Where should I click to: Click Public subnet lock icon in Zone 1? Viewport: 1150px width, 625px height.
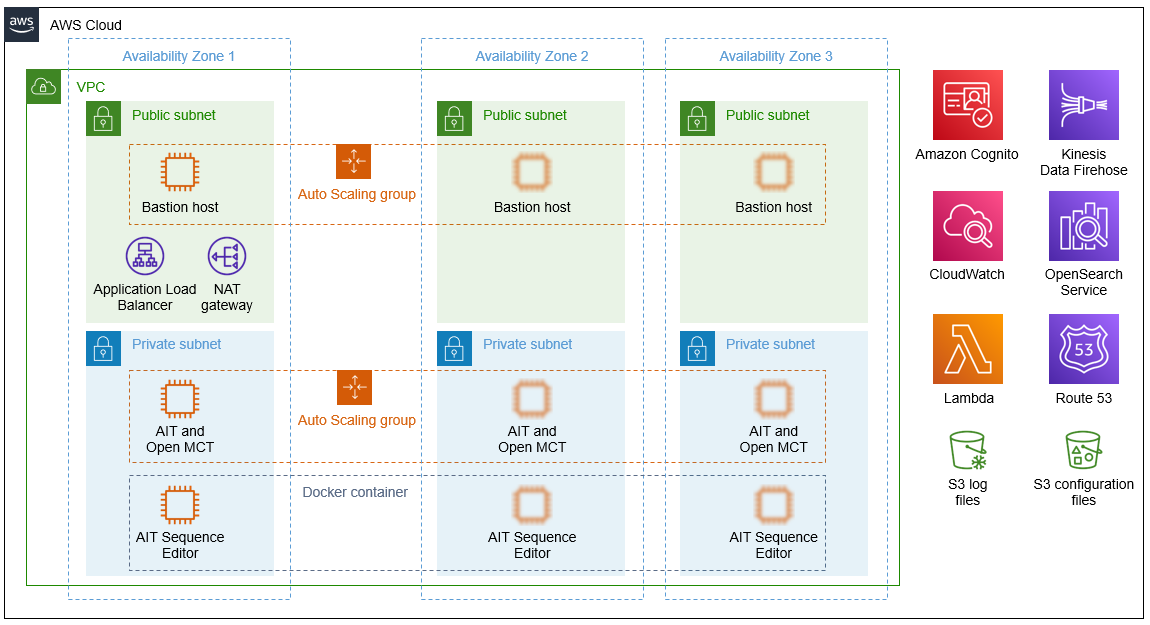[103, 118]
